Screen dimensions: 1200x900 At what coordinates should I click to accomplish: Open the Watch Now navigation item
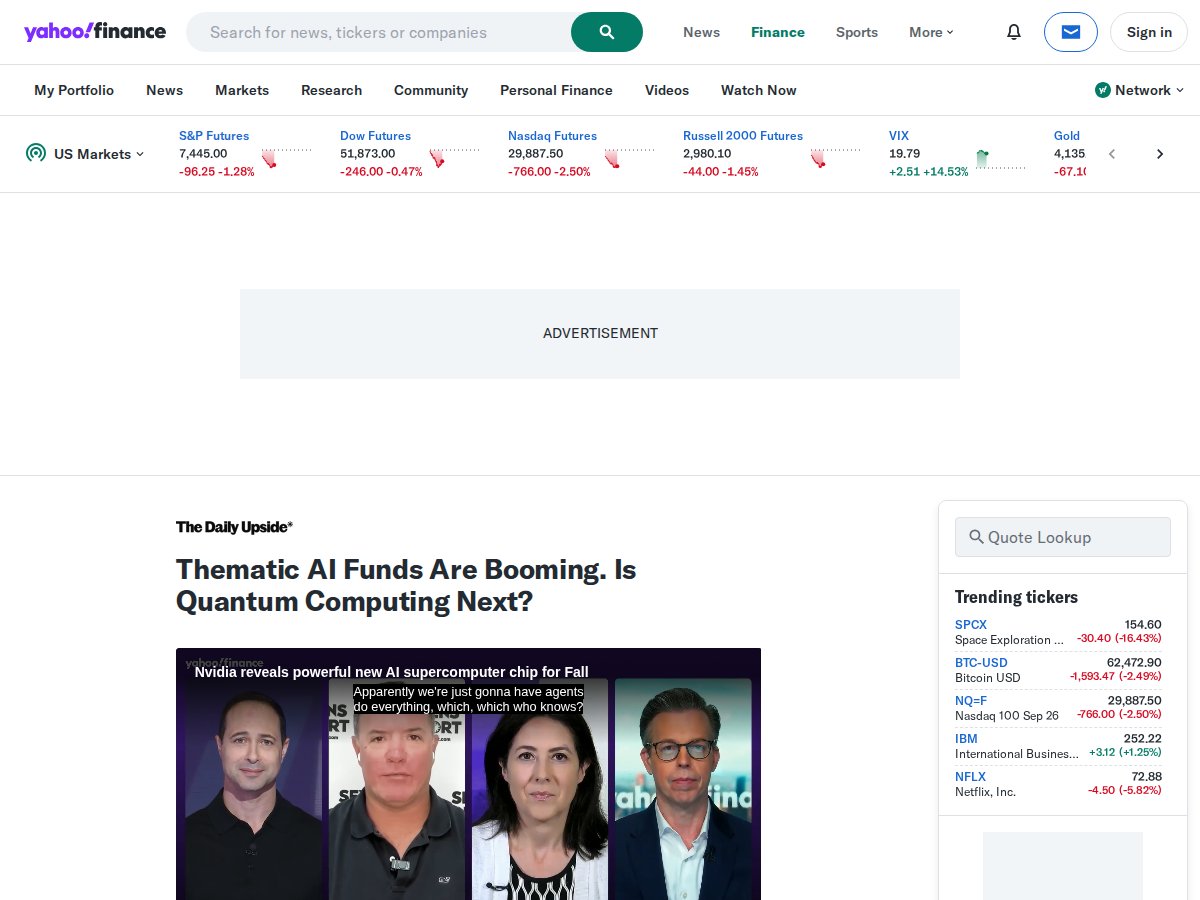(759, 90)
